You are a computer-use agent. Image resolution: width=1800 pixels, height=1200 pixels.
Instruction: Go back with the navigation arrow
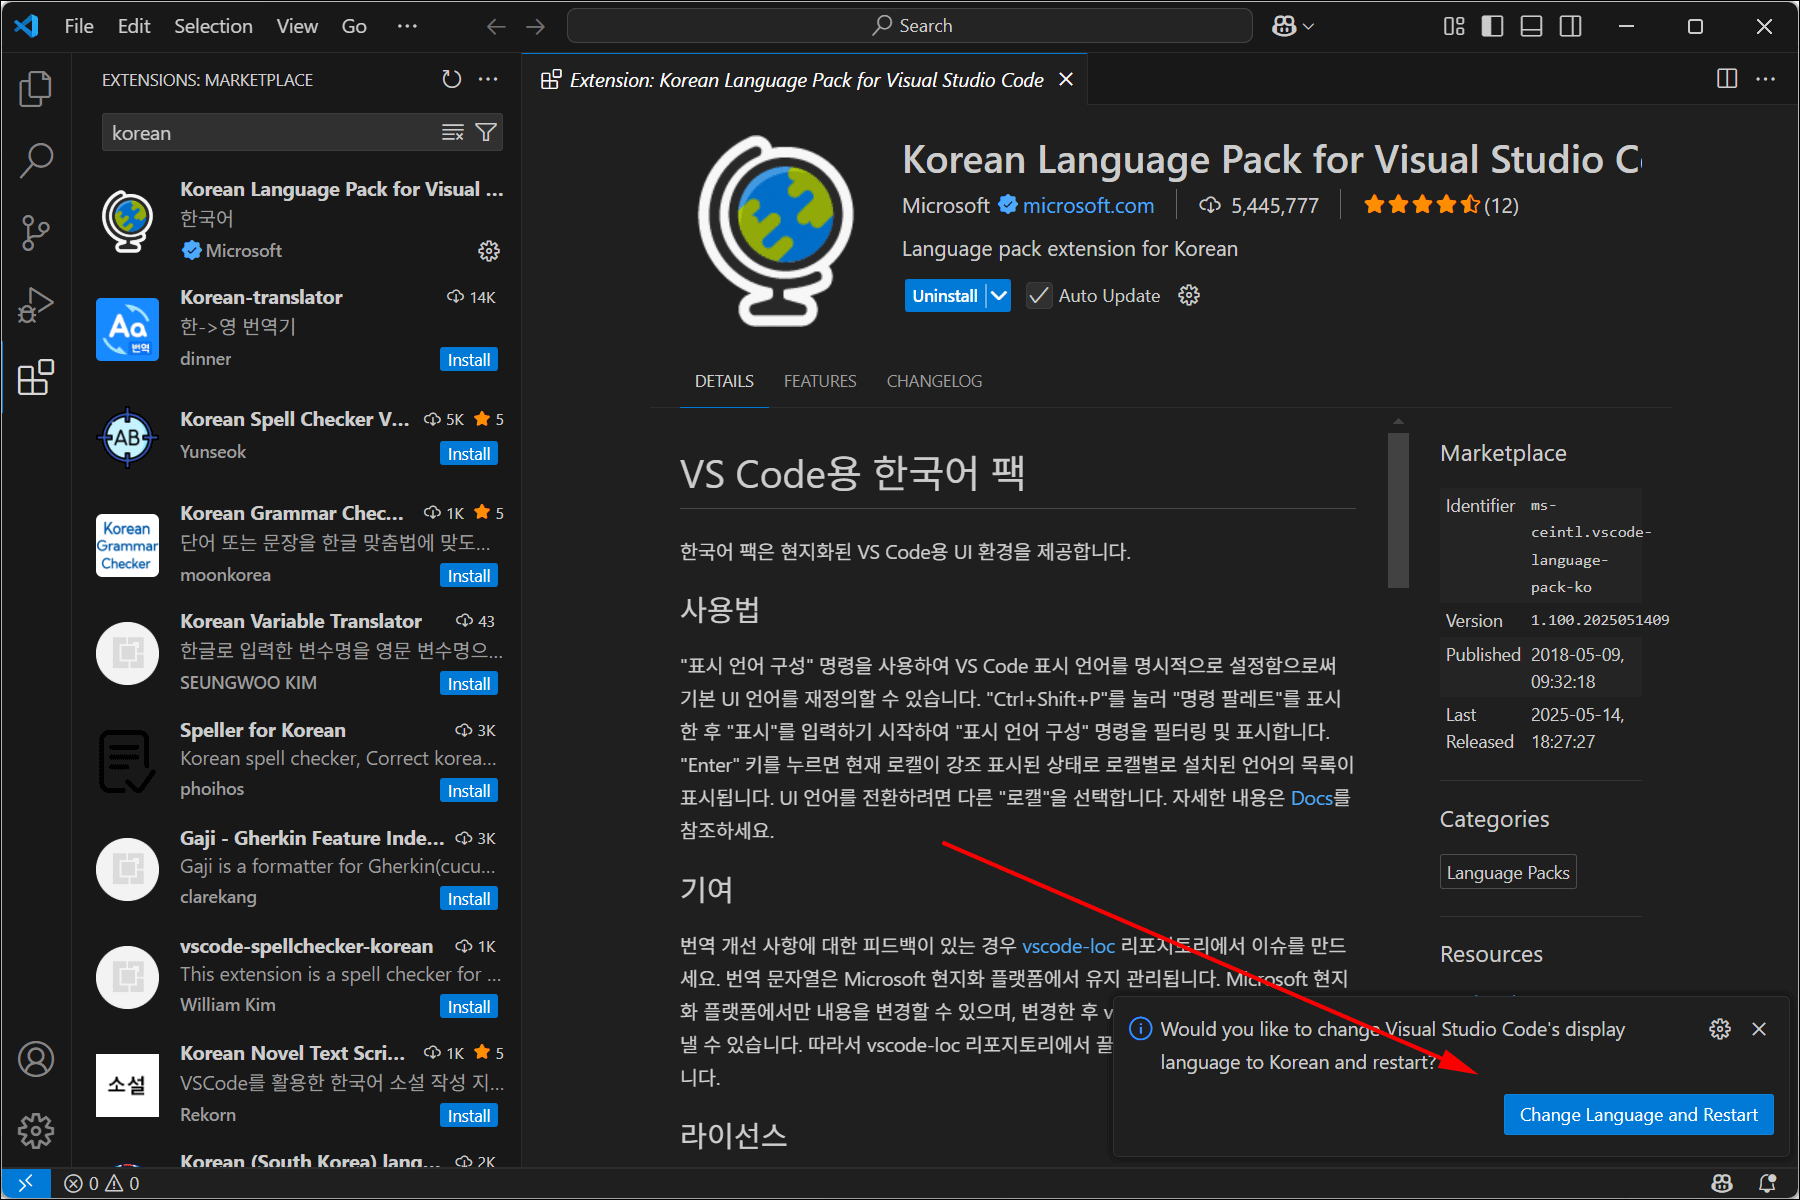[x=496, y=26]
